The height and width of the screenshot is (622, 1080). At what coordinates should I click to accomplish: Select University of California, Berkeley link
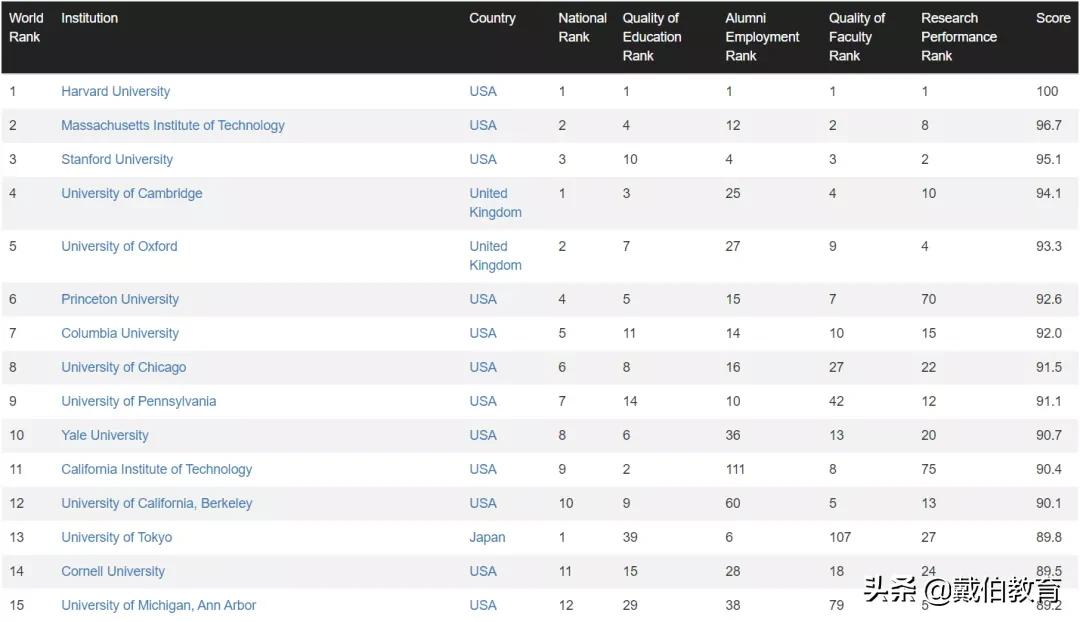click(156, 503)
